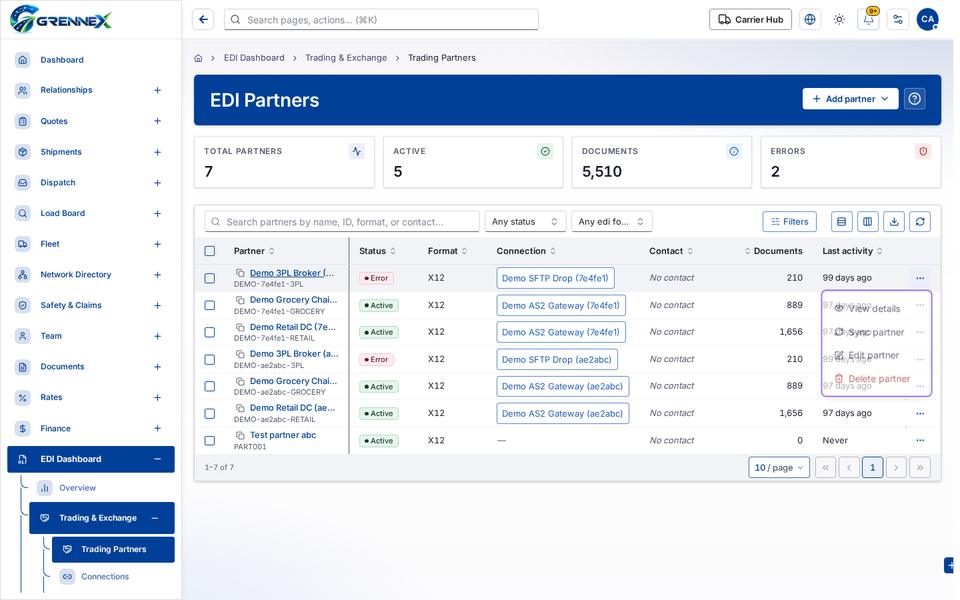Viewport: 960px width, 600px height.
Task: Choose View details in context menu
Action: tap(876, 309)
